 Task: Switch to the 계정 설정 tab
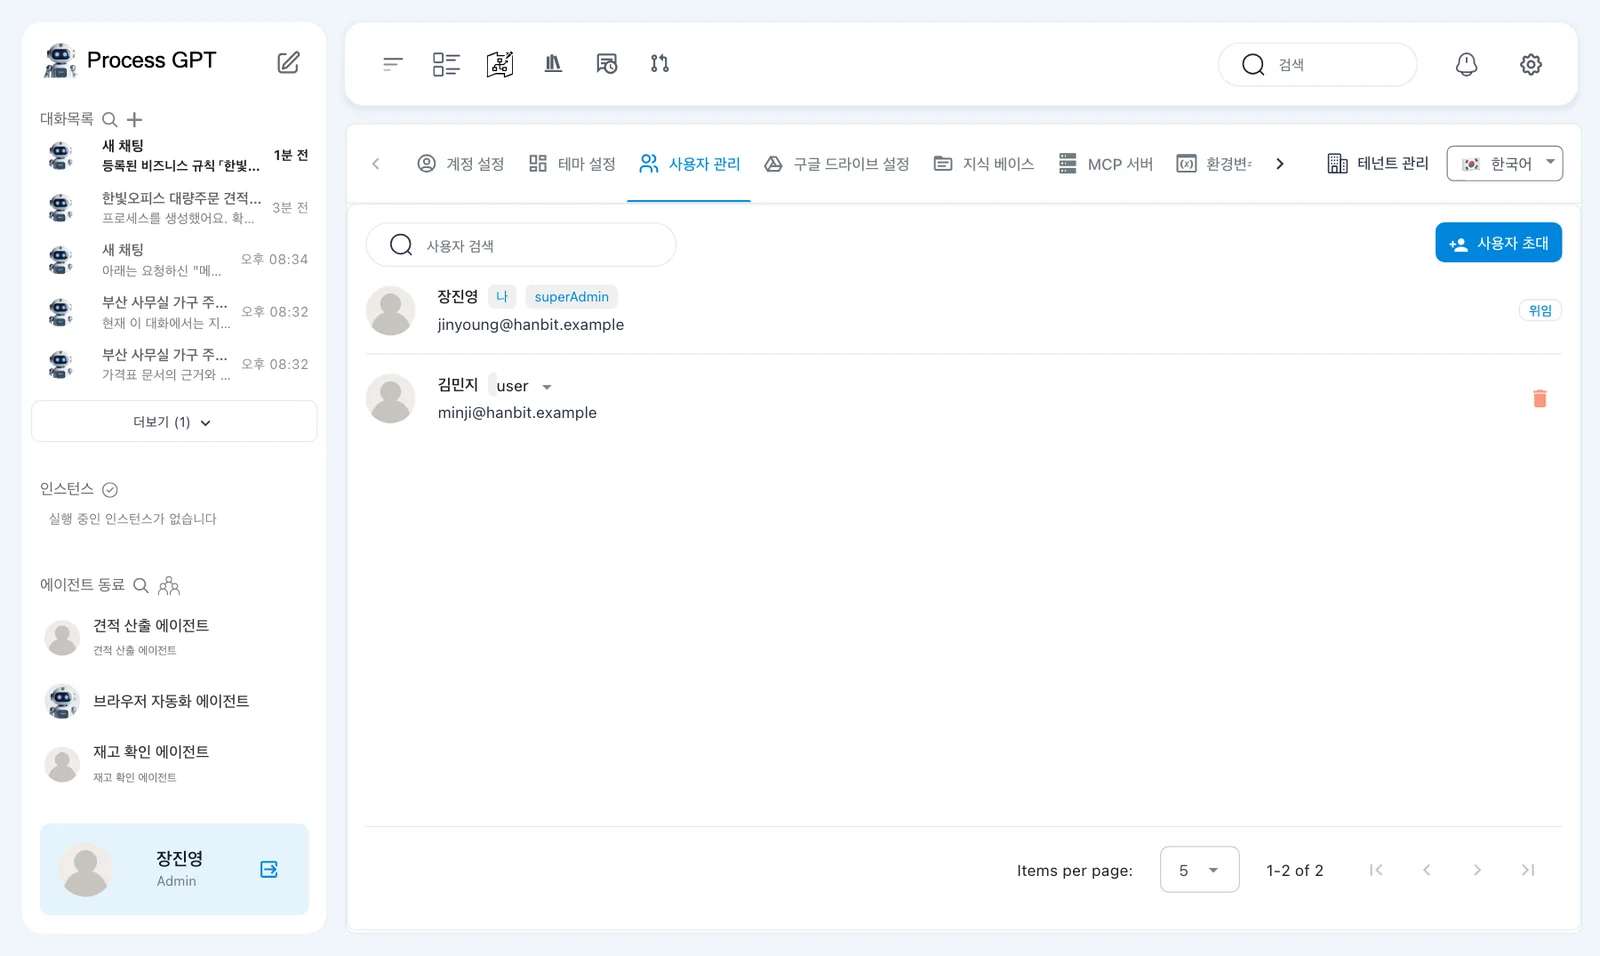[461, 164]
